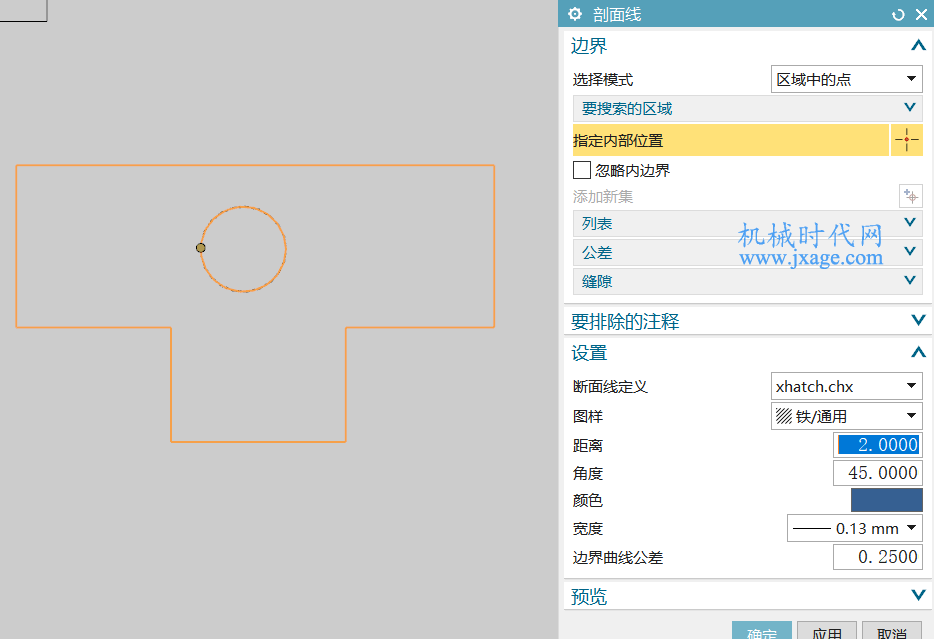This screenshot has width=934, height=639.
Task: Expand the 公差 group
Action: (748, 252)
